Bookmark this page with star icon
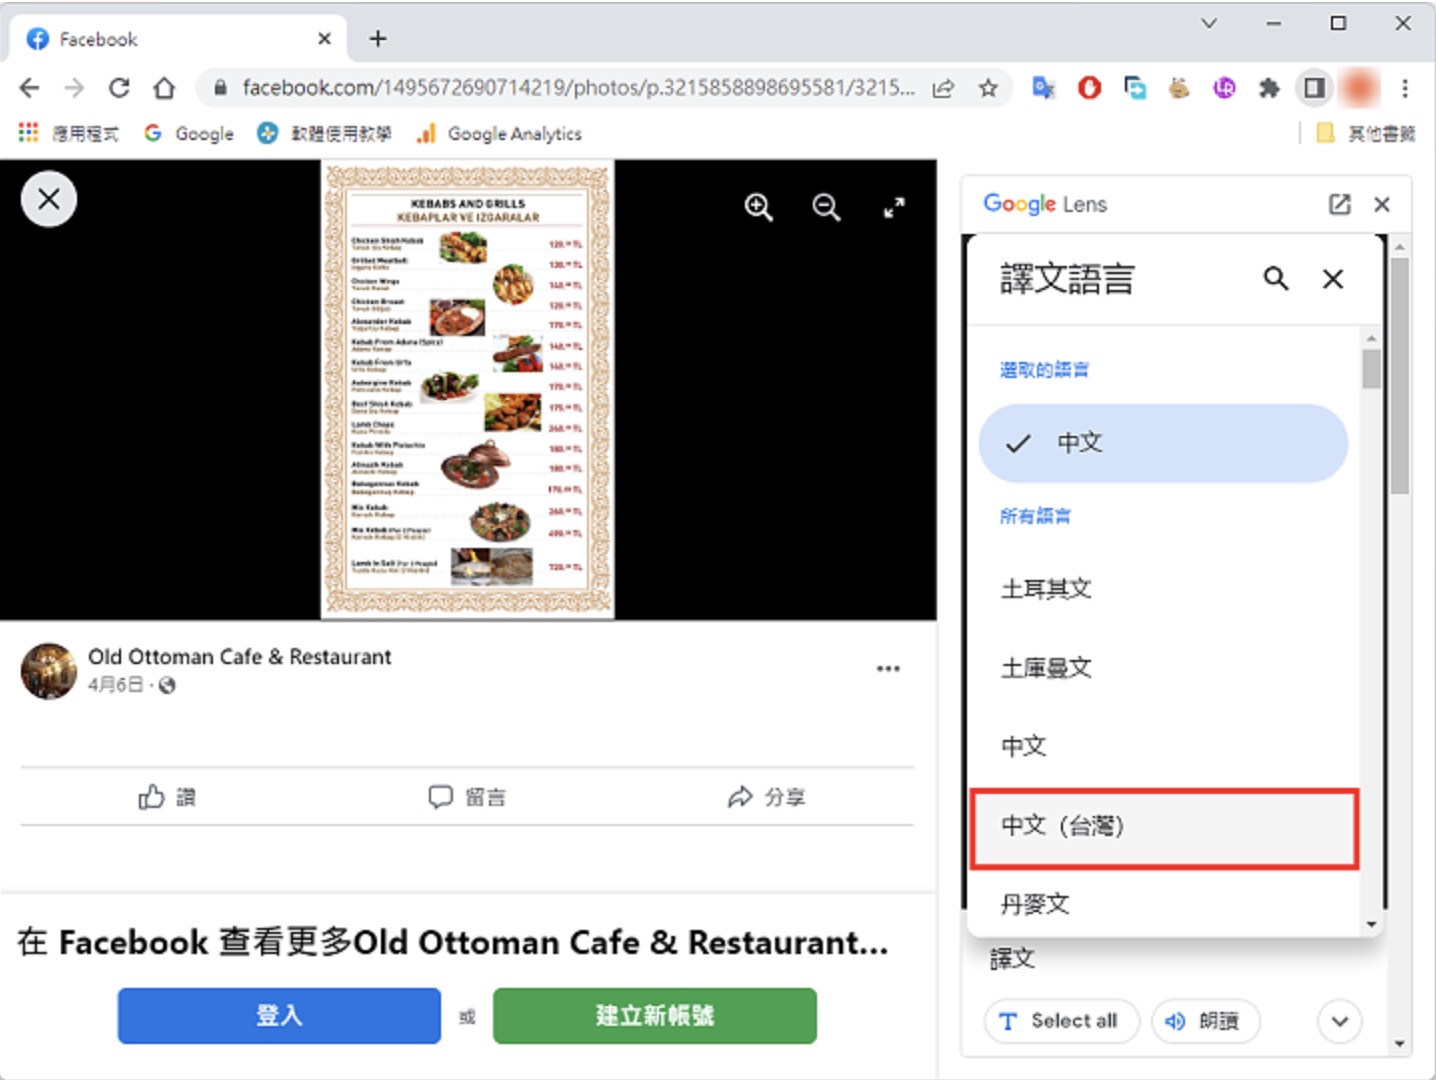The image size is (1436, 1080). tap(988, 88)
